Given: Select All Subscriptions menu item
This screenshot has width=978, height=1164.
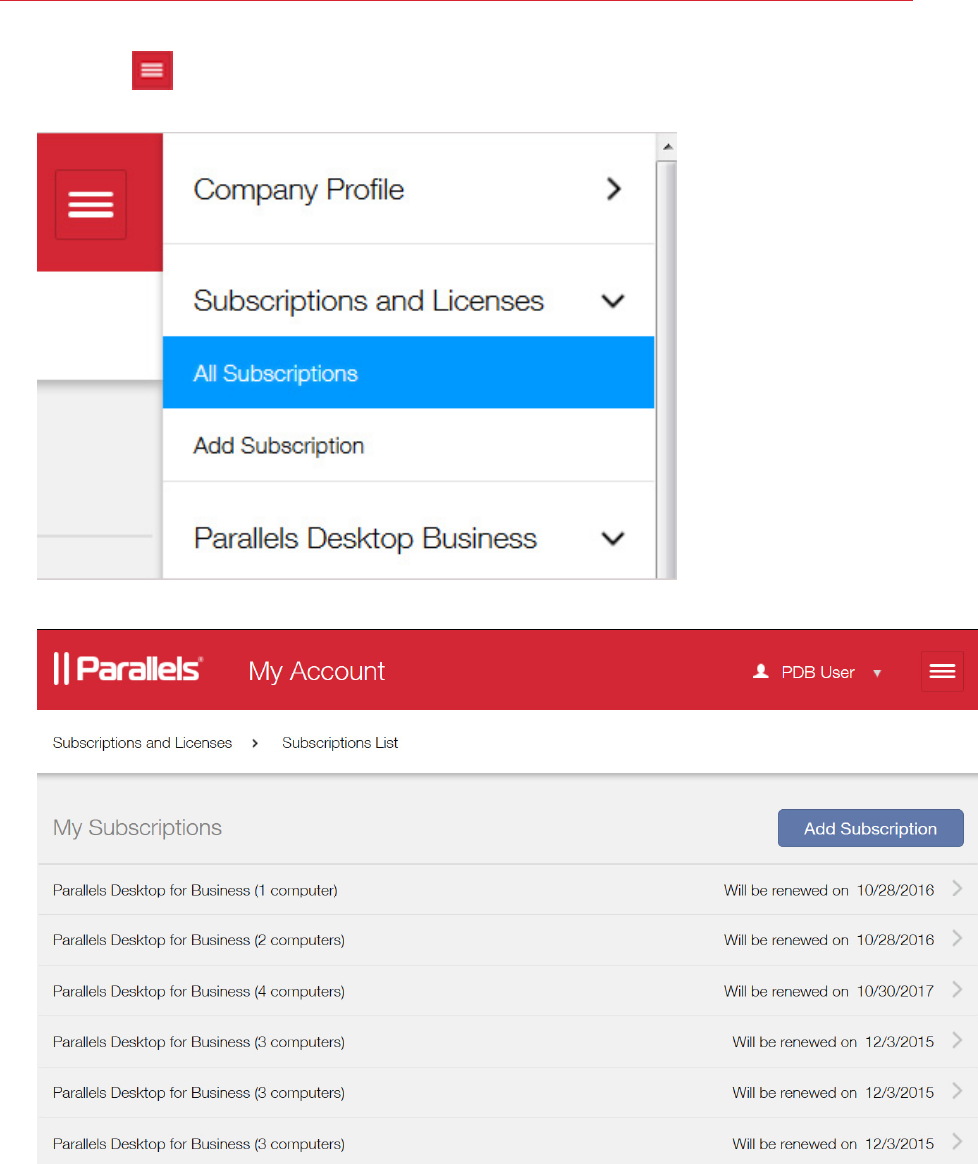Looking at the screenshot, I should (276, 373).
